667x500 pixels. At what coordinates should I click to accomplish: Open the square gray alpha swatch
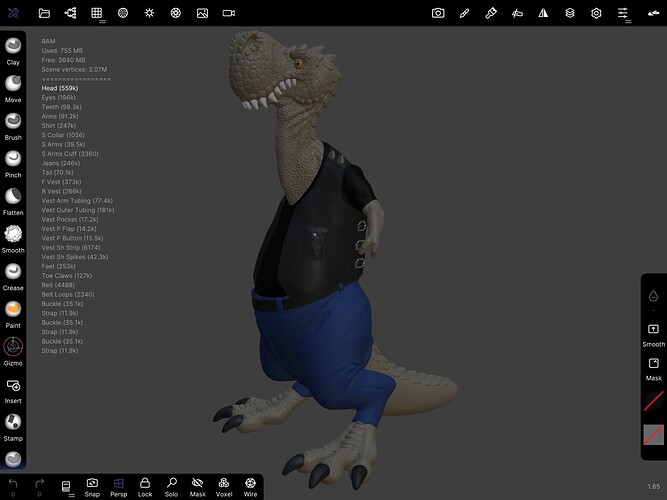653,434
